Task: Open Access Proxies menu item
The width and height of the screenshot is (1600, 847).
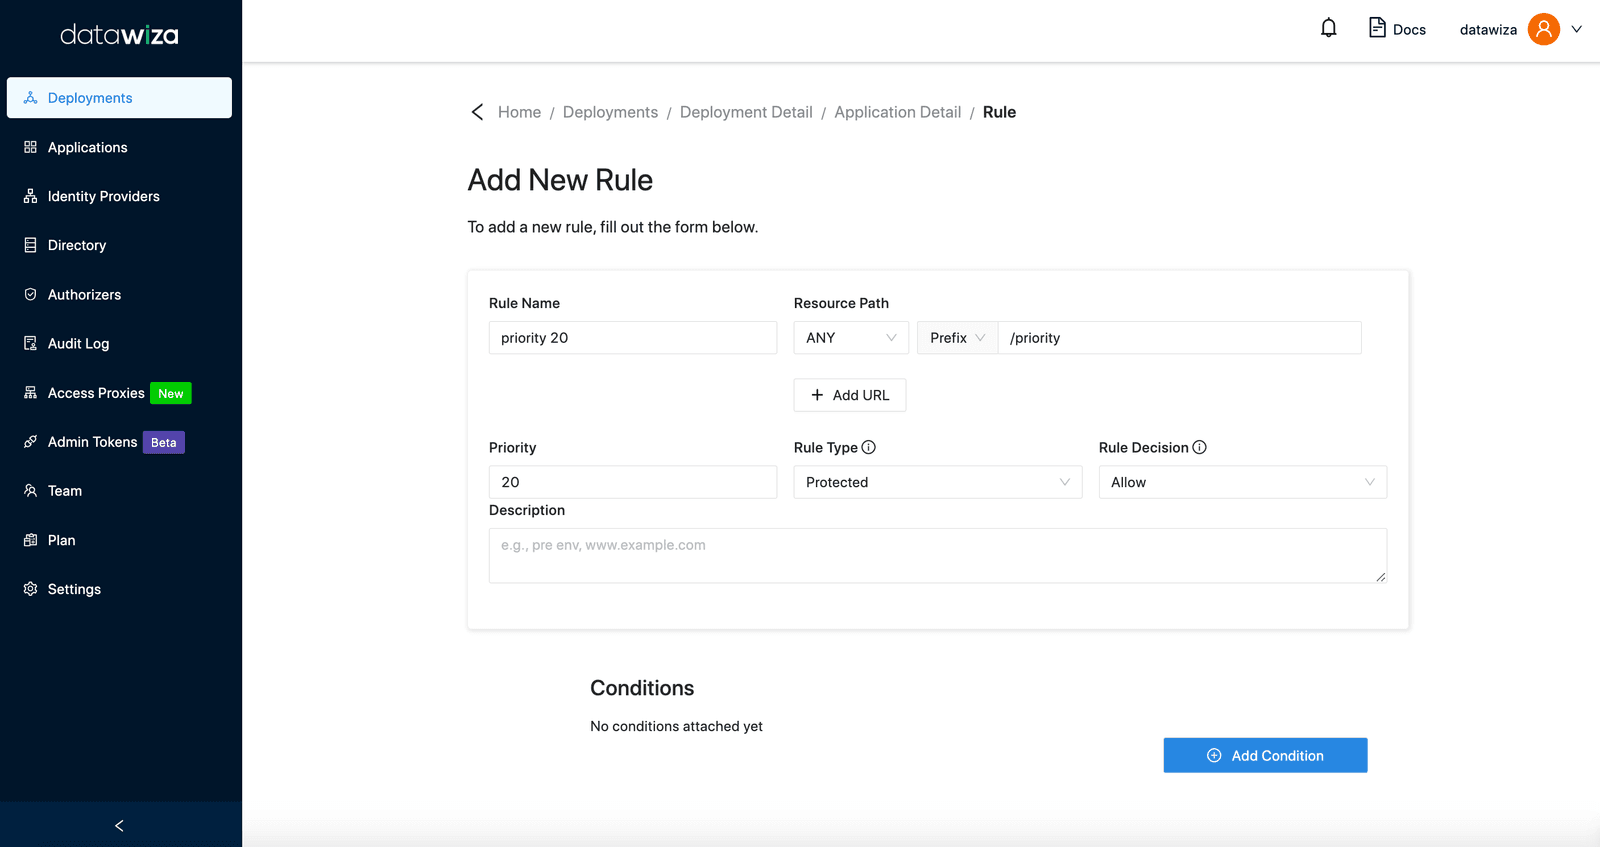Action: tap(119, 393)
